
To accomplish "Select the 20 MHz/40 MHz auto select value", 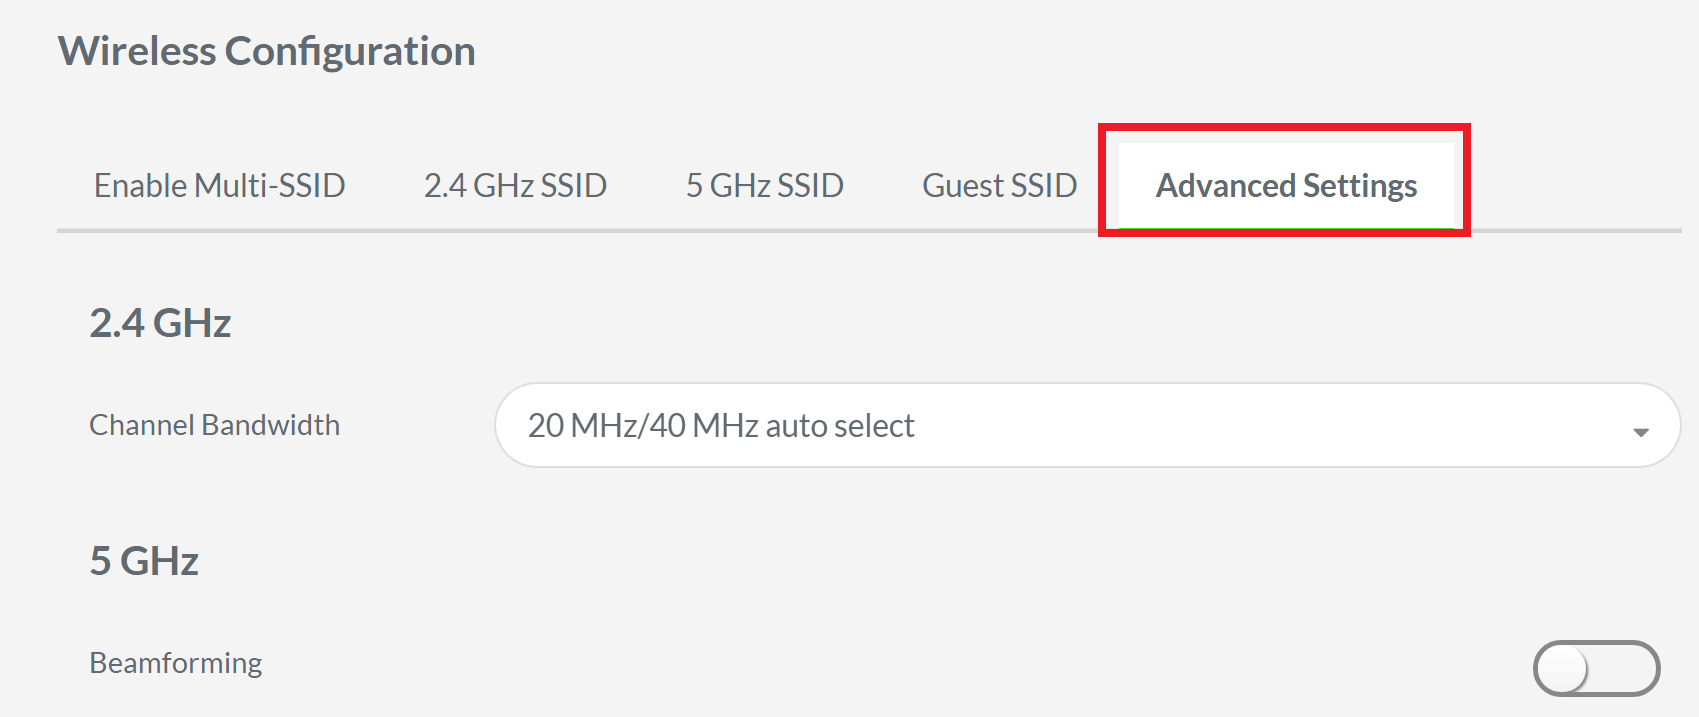I will pos(722,425).
